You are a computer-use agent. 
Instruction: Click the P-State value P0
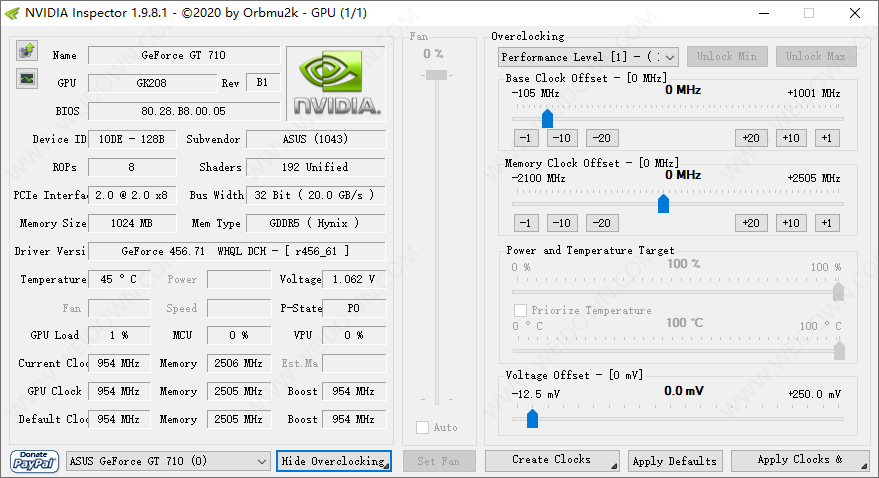pos(354,308)
